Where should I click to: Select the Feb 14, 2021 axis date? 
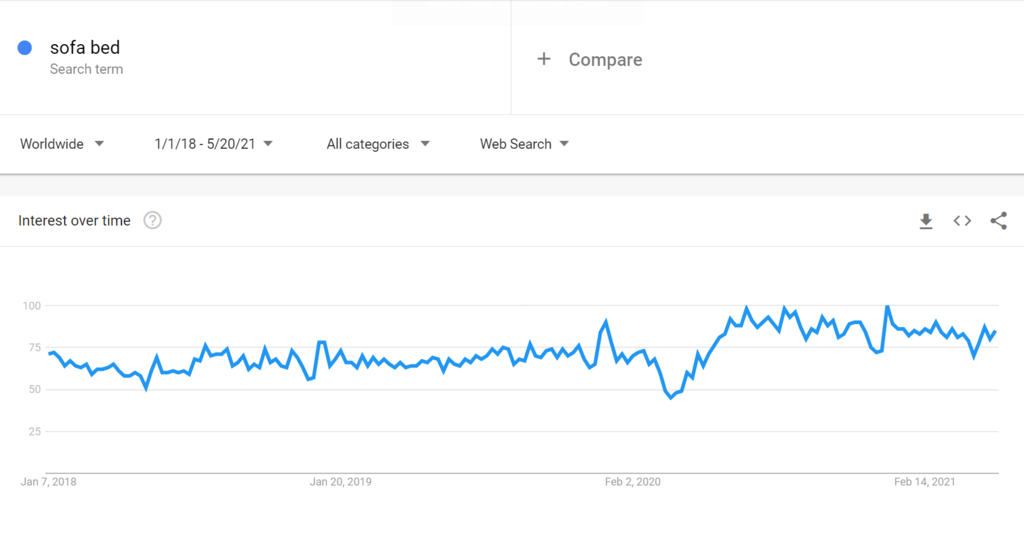pyautogui.click(x=925, y=482)
